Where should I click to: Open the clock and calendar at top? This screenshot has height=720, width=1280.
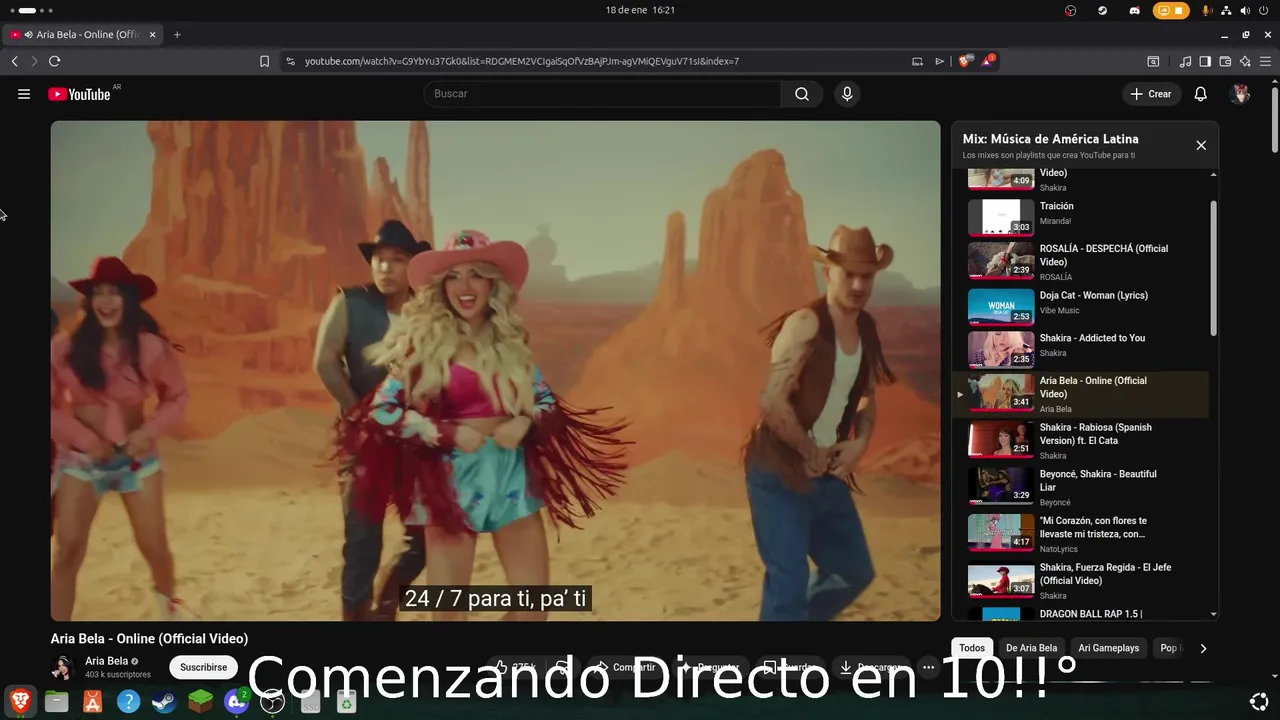pos(640,10)
